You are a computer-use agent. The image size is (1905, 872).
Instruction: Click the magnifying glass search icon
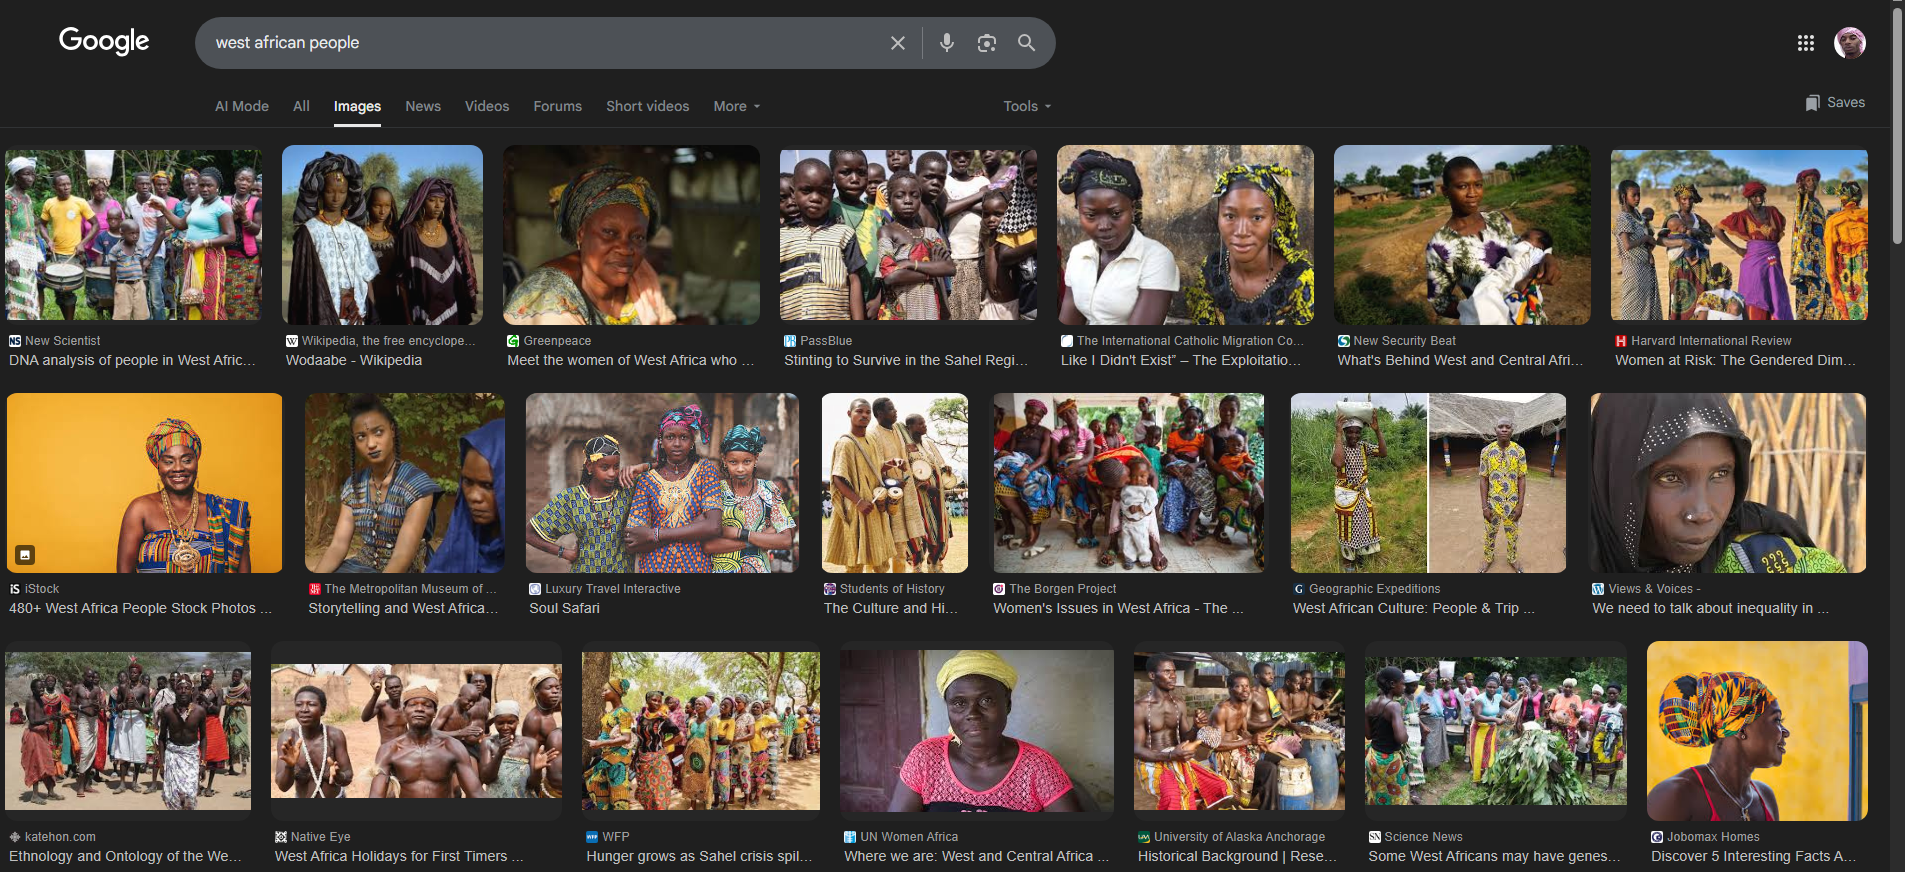click(1026, 43)
